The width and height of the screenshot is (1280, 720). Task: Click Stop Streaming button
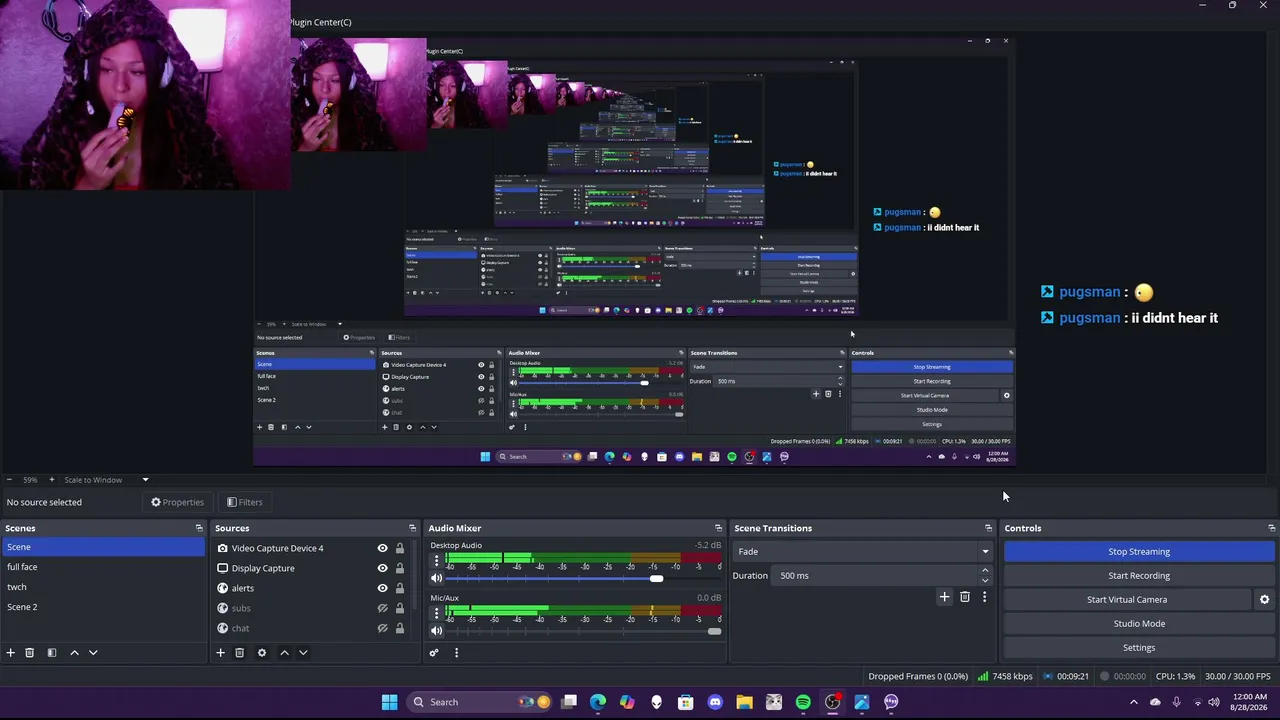pyautogui.click(x=1139, y=551)
